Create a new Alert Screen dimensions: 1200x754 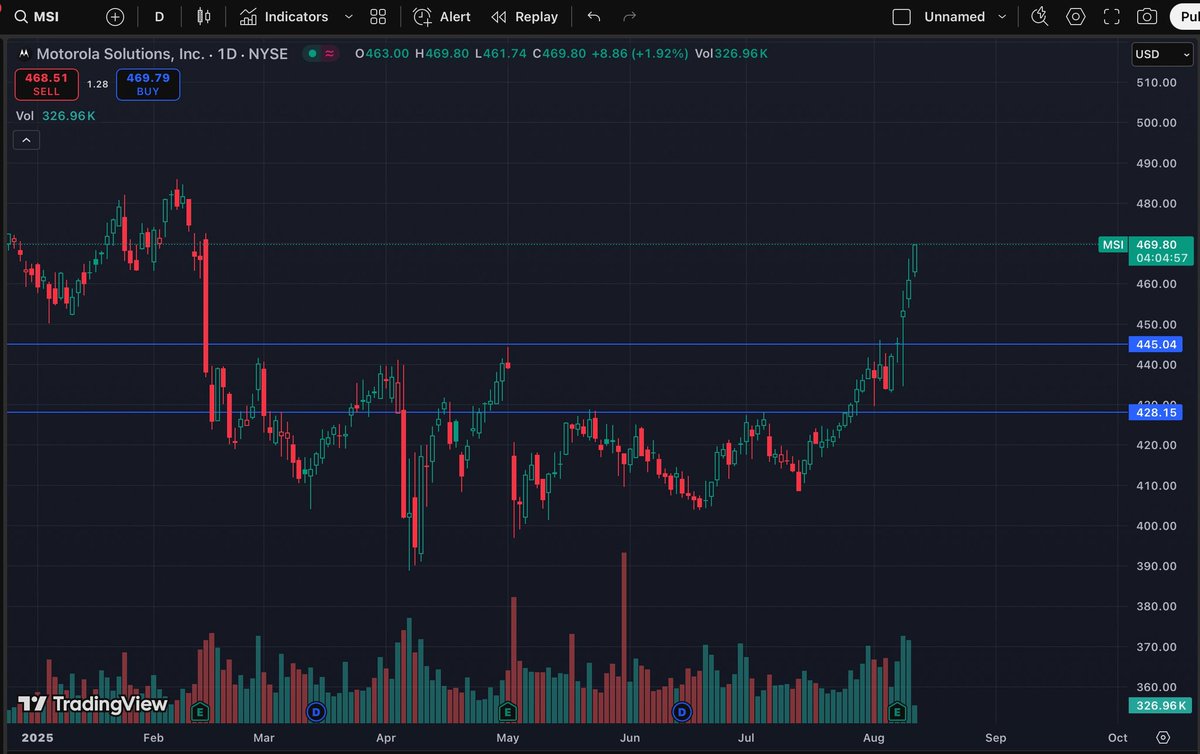click(441, 16)
